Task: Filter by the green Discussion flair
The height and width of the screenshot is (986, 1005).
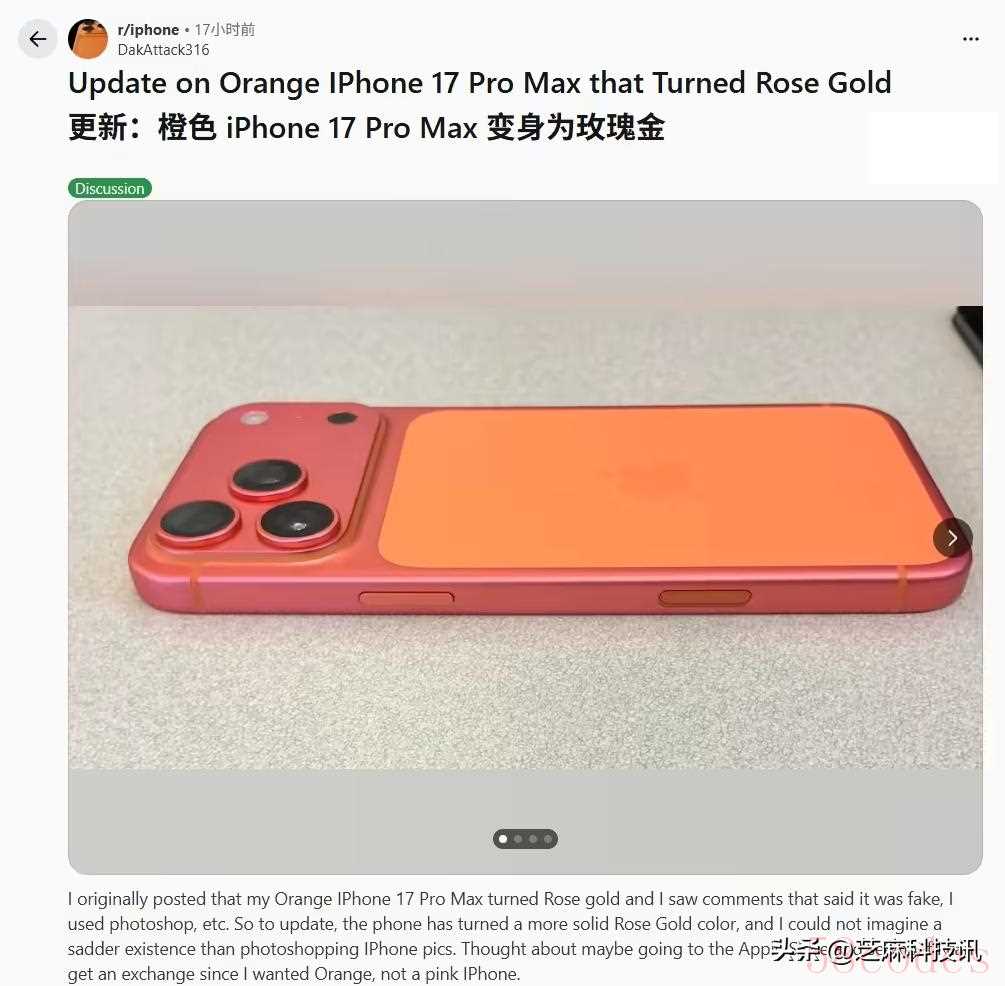Action: point(110,188)
